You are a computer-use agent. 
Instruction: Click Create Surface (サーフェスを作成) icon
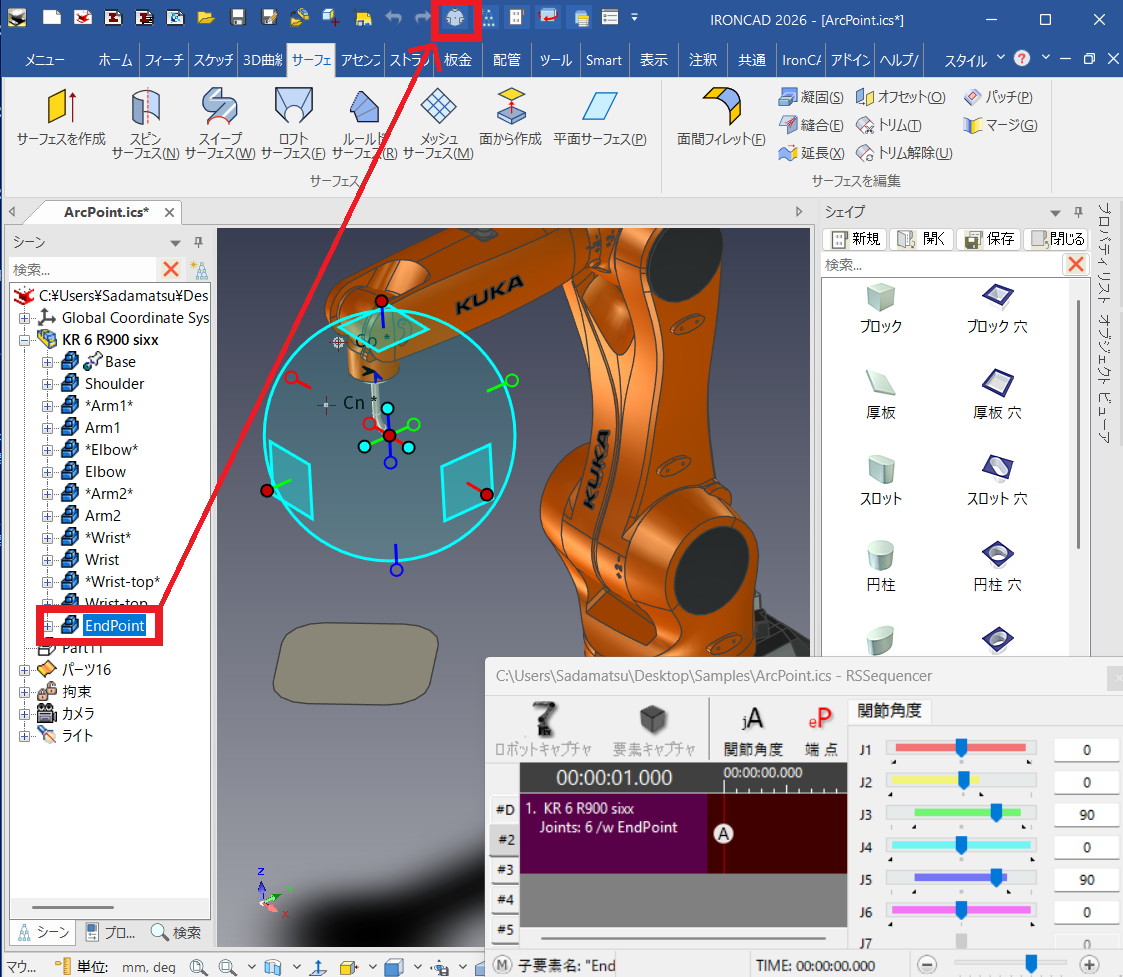62,116
